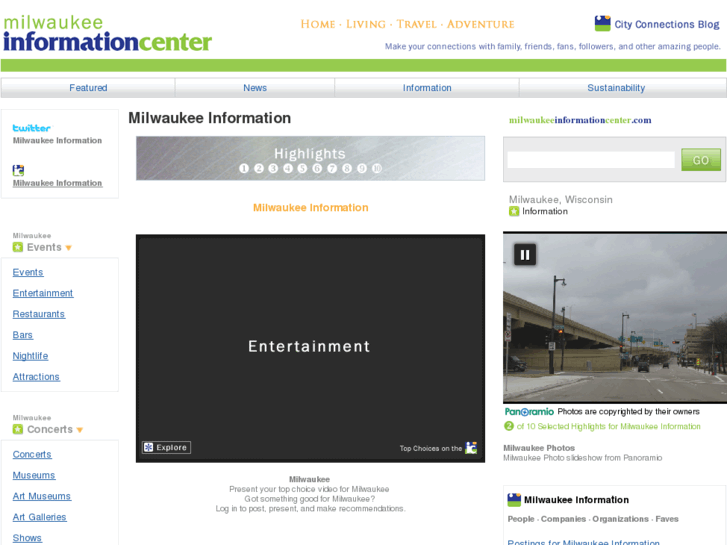Open the Twitter logo link
The width and height of the screenshot is (727, 545).
pos(32,128)
